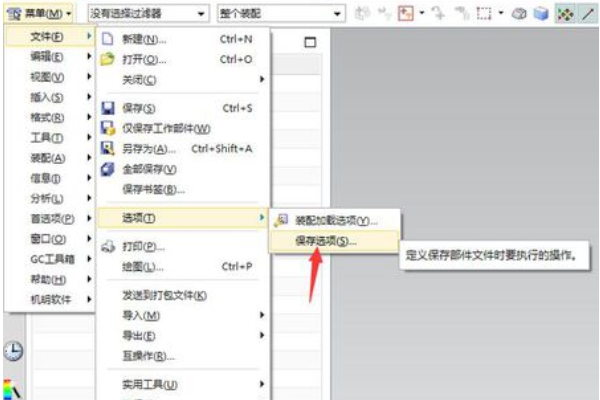Open the 首选项(P) menu
600x400 pixels.
pos(50,219)
